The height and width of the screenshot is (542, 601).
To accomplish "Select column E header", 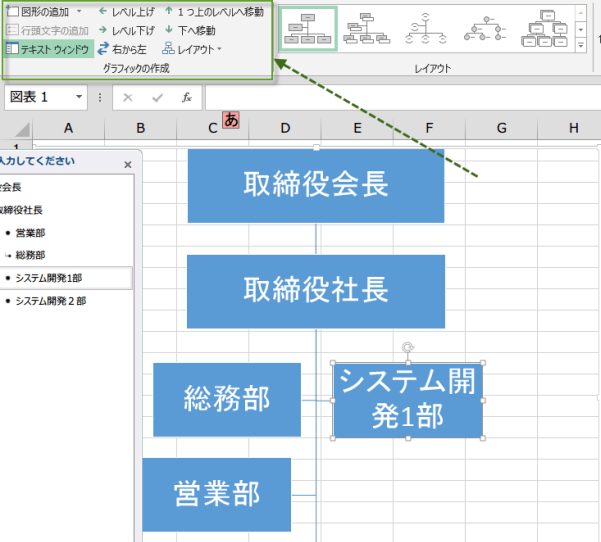I will [357, 128].
